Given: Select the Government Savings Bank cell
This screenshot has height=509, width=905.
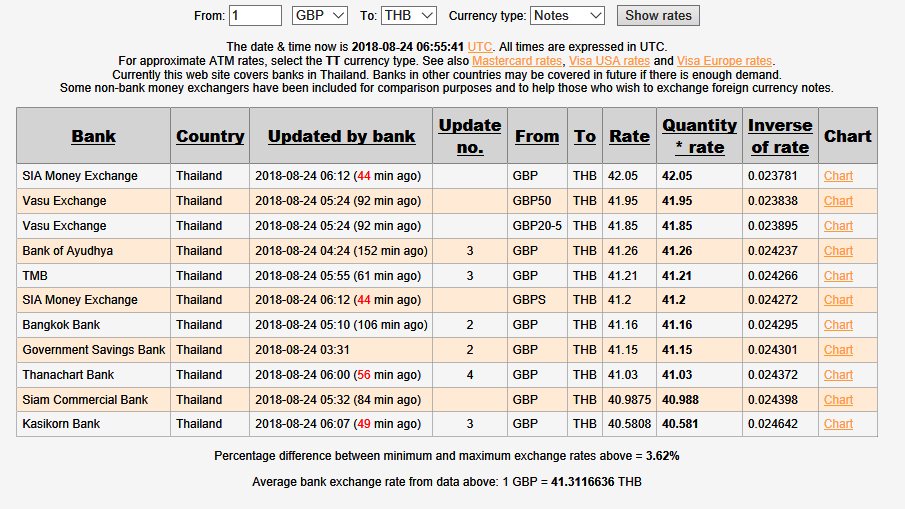Looking at the screenshot, I should coord(94,350).
